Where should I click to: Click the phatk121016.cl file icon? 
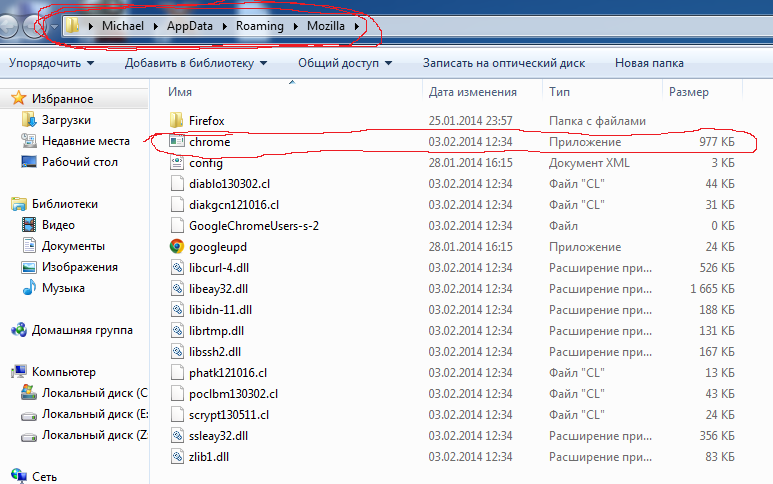176,373
